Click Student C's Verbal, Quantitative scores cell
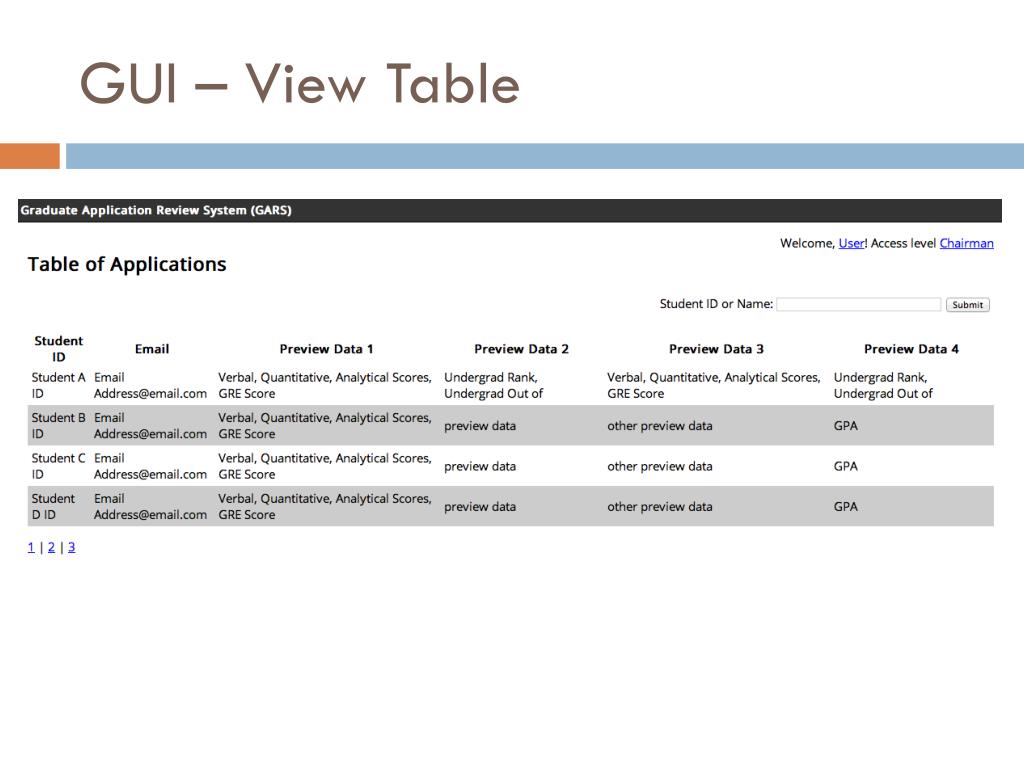The width and height of the screenshot is (1024, 768). pos(325,466)
